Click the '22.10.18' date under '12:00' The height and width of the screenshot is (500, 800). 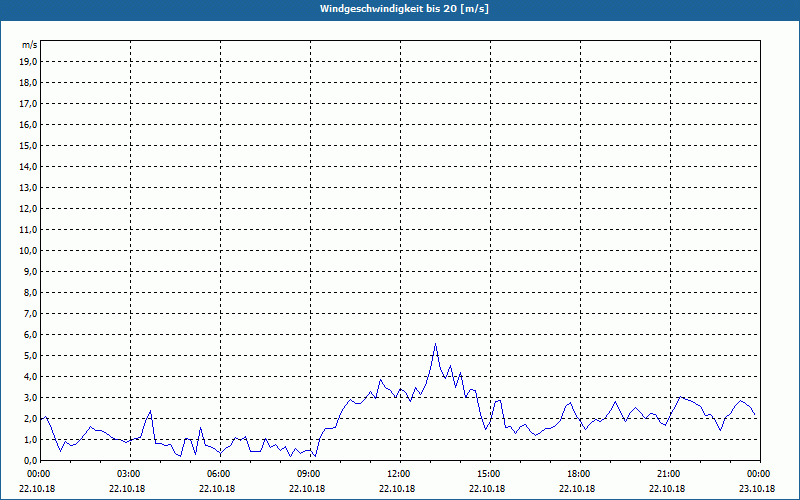[397, 488]
